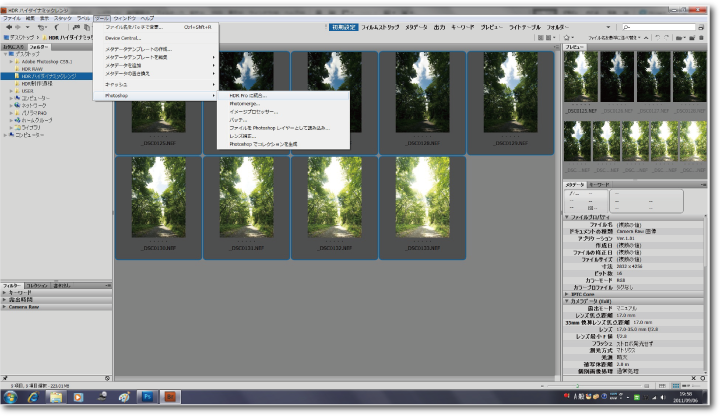720x416 pixels.
Task: Click the star rating filter icon
Action: [566, 37]
